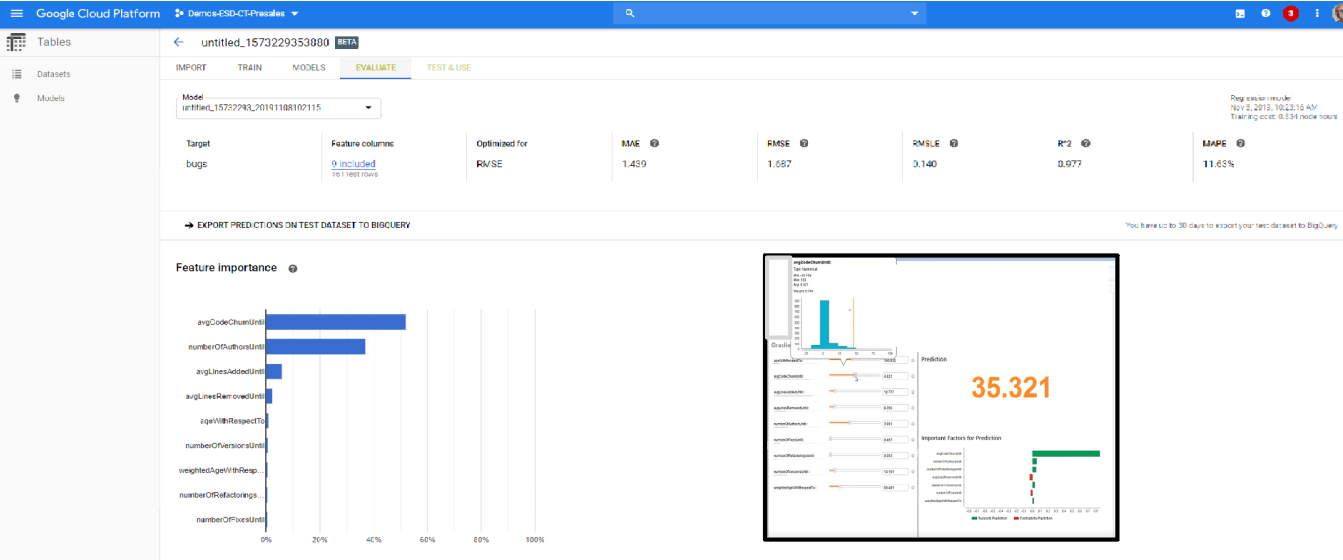Click the avgLinesRemovedUntil feature label
This screenshot has height=560, width=1343.
coord(224,396)
